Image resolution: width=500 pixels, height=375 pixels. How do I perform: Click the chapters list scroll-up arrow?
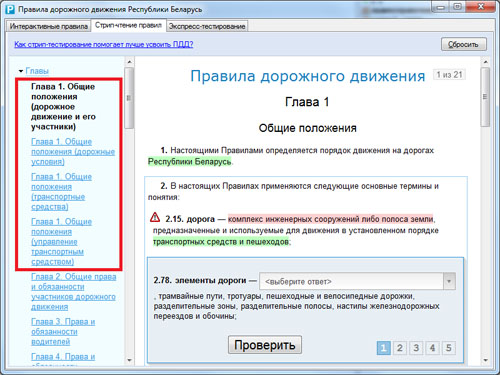[129, 62]
